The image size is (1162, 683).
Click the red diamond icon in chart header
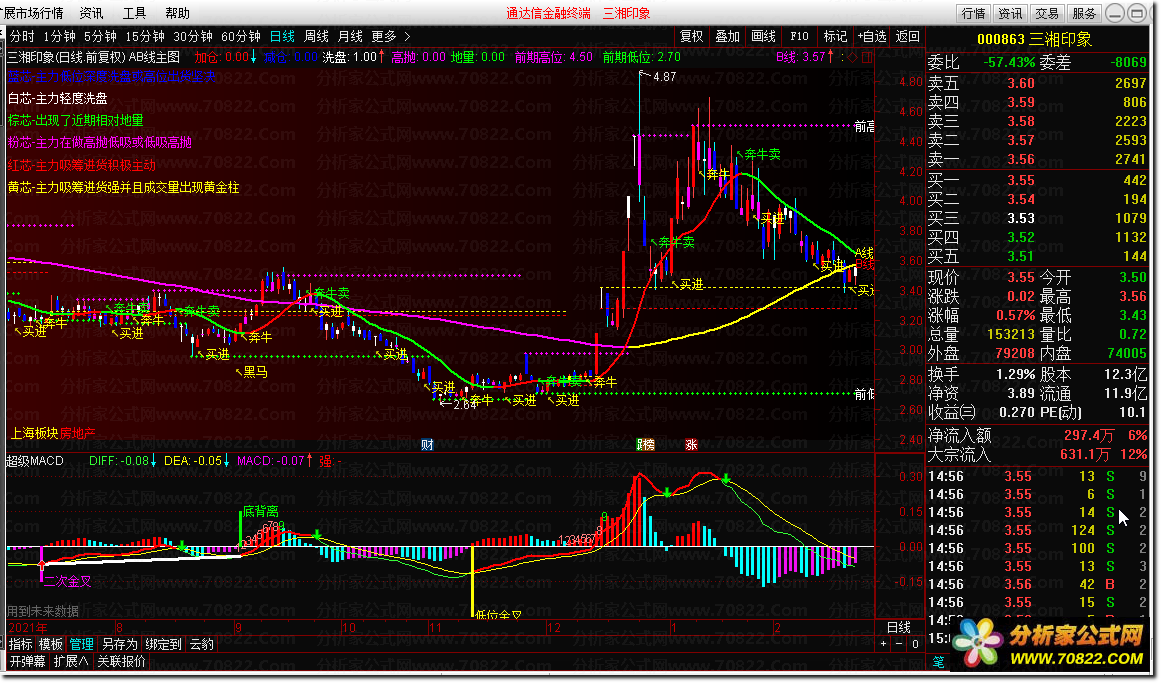[x=852, y=57]
